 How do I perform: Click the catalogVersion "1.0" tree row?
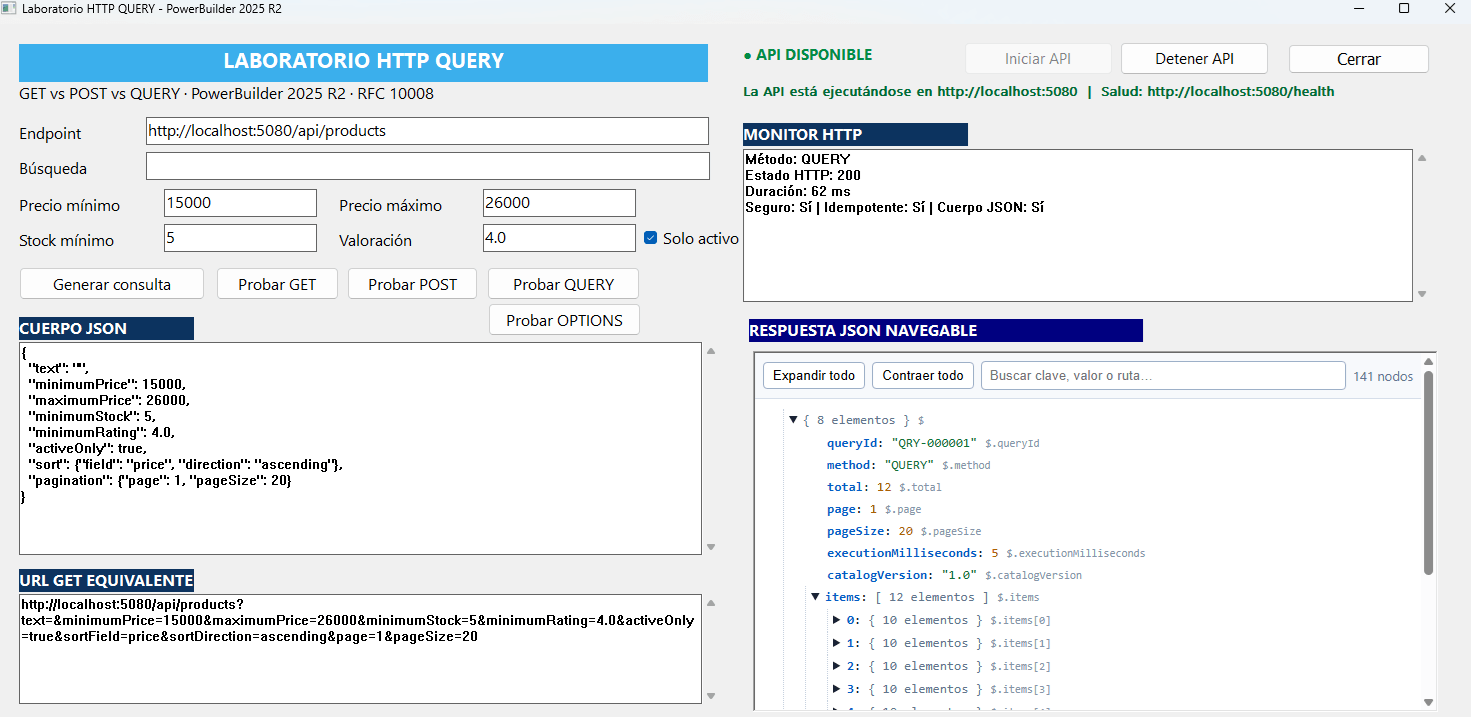point(954,575)
